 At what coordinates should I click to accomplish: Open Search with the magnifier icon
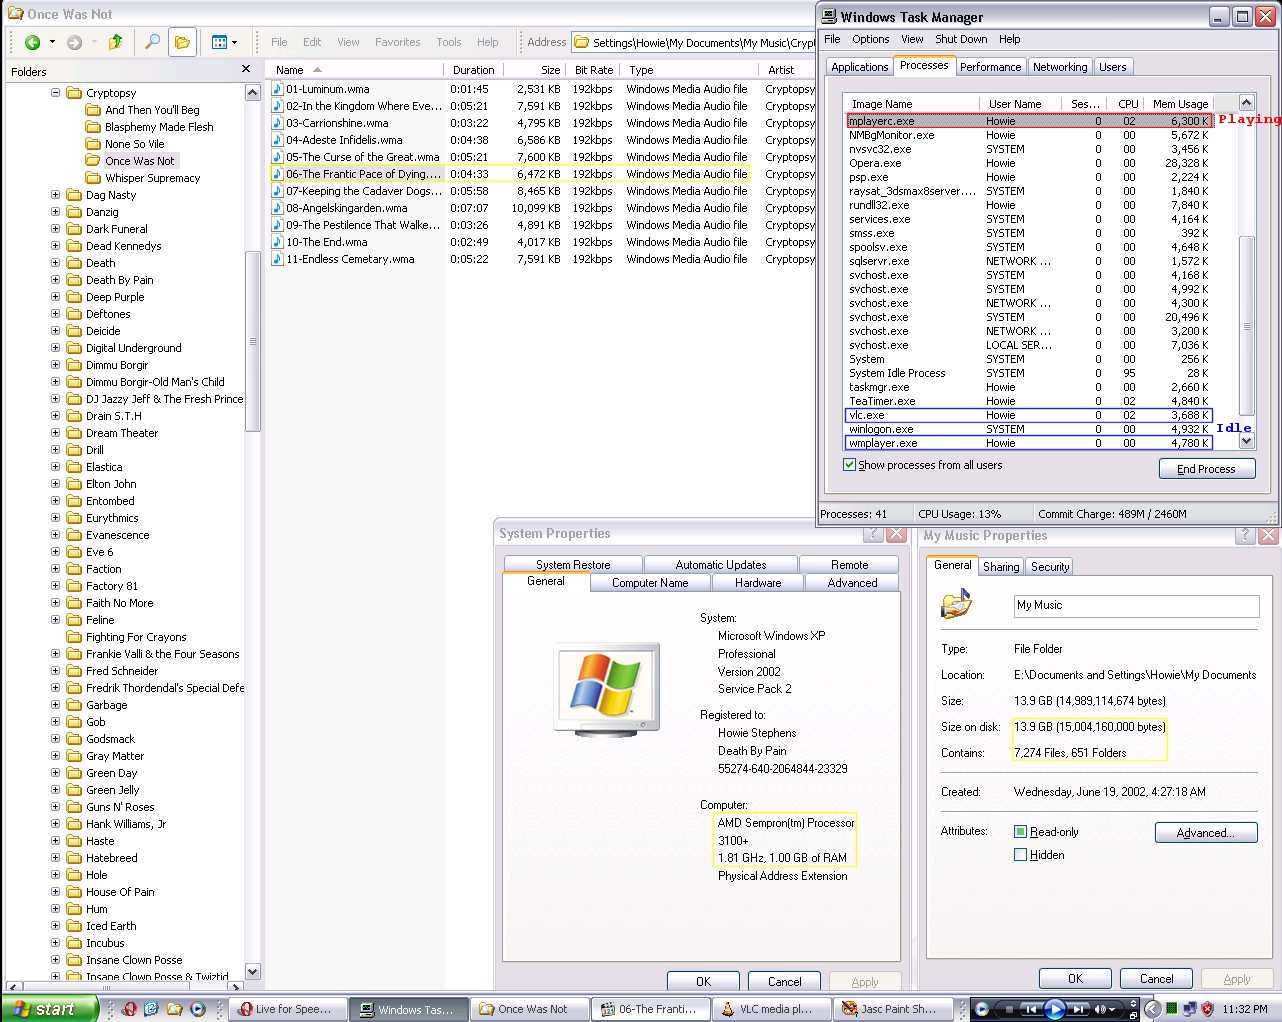pyautogui.click(x=152, y=42)
